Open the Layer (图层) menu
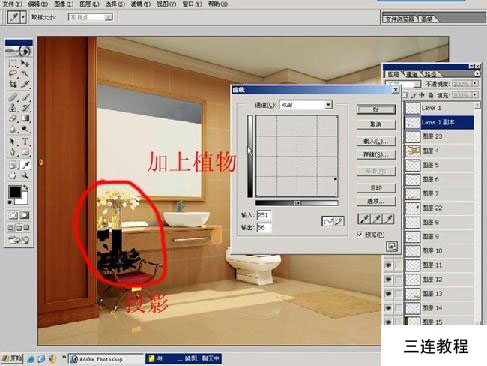487x366 pixels. click(x=89, y=4)
